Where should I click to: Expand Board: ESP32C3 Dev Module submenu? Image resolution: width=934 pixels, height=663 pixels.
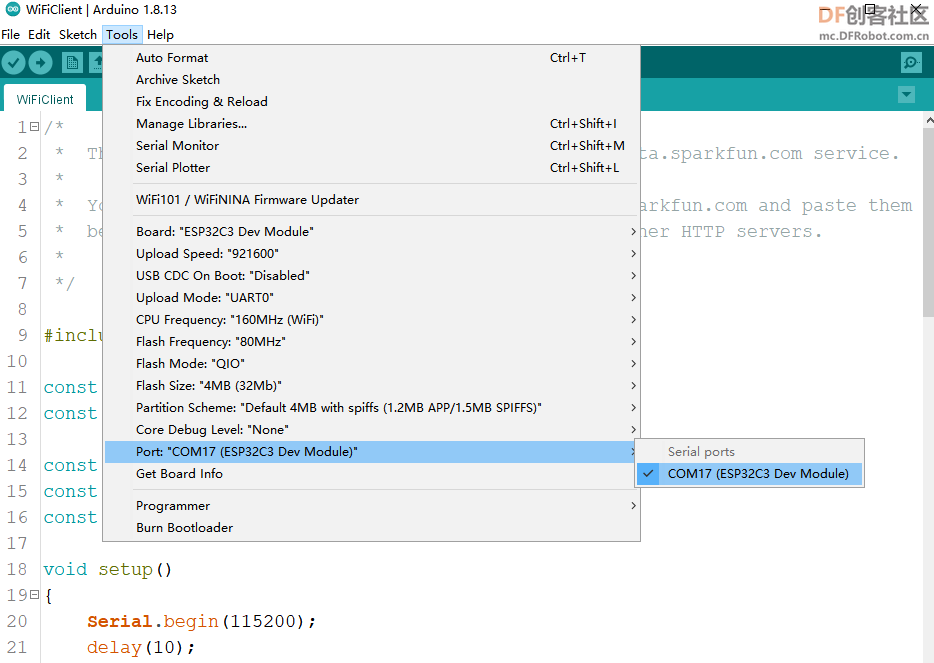tap(371, 232)
